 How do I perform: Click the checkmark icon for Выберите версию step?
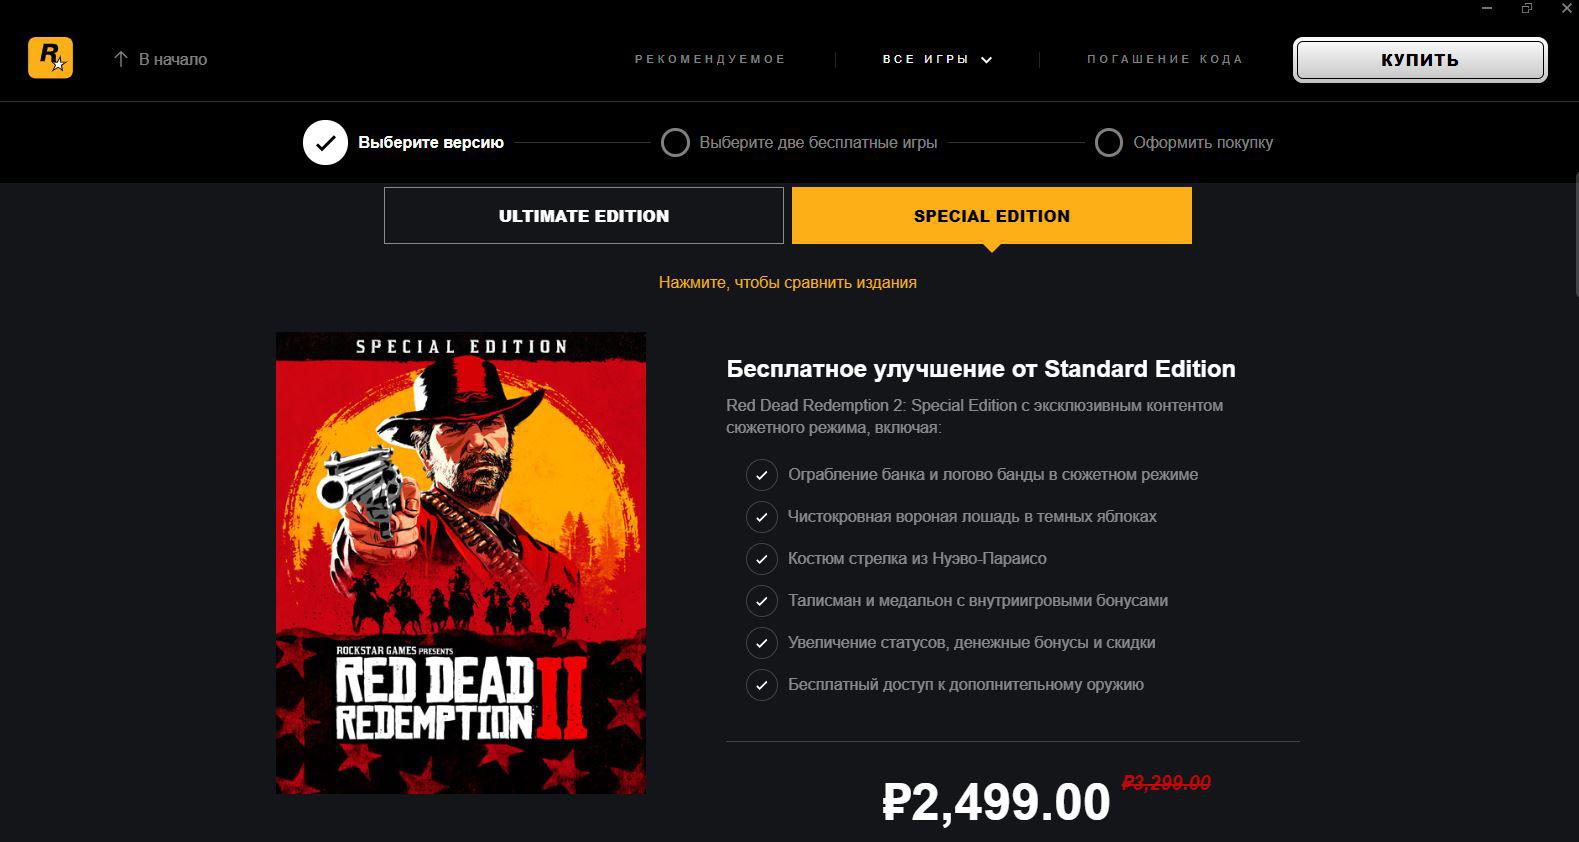tap(325, 143)
